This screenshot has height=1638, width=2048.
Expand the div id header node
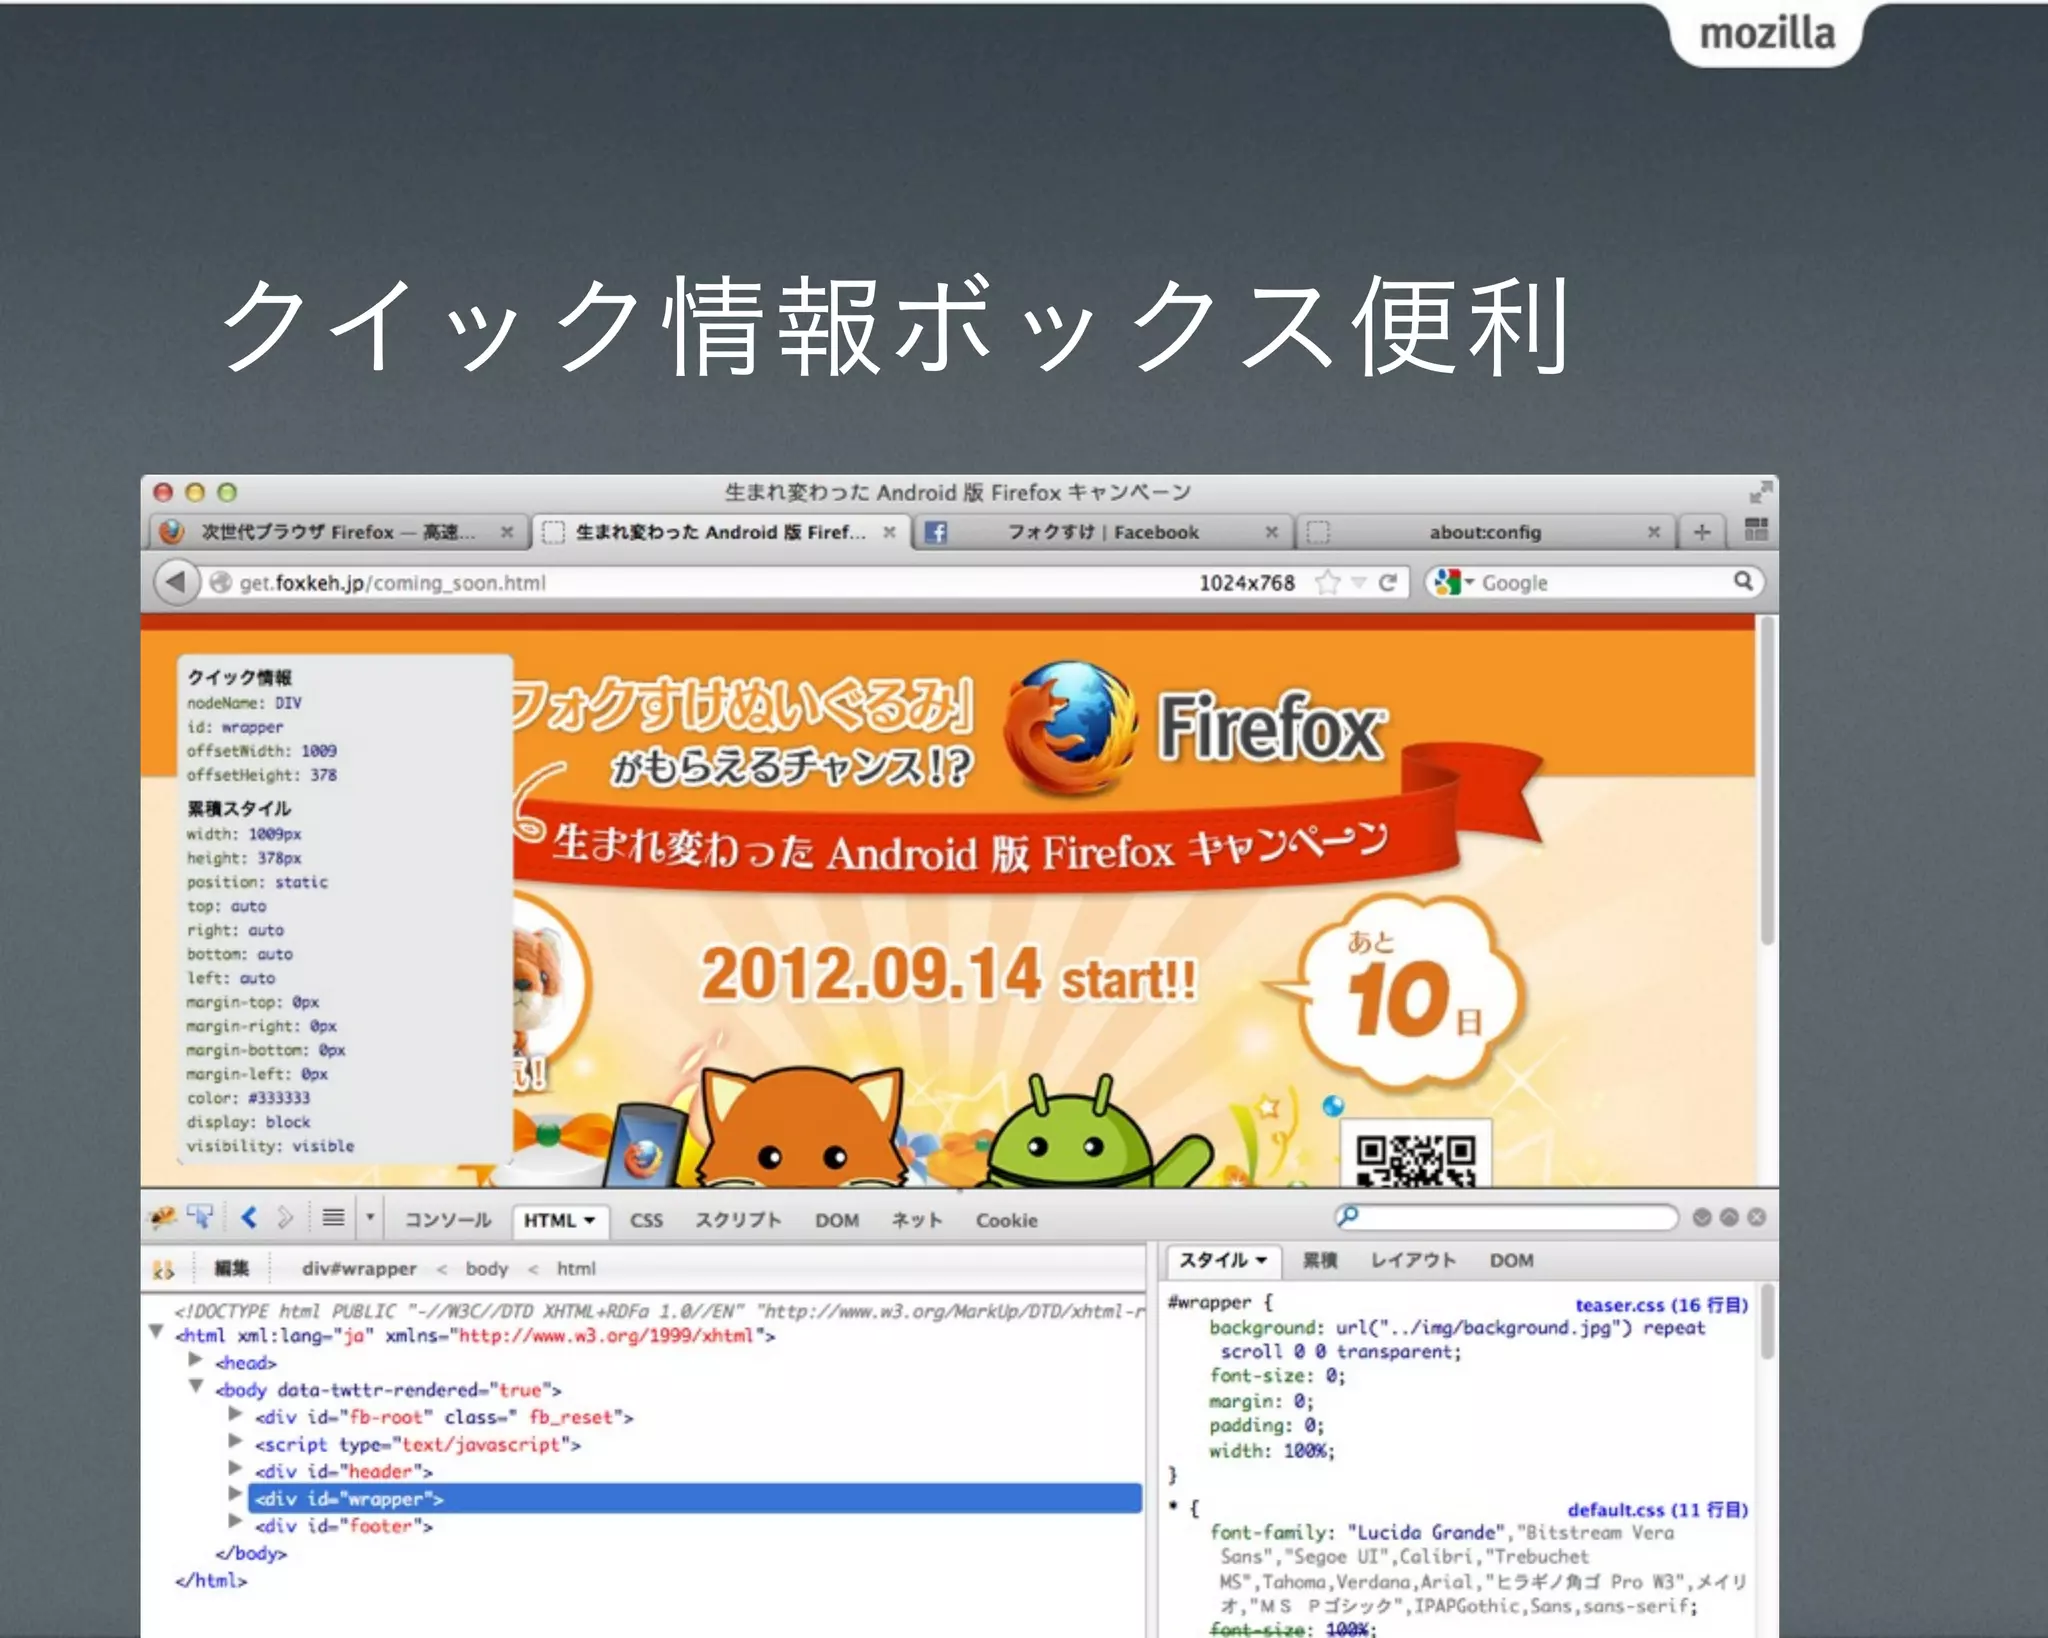235,1468
